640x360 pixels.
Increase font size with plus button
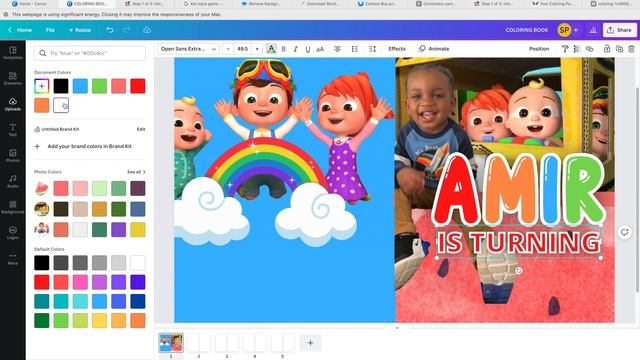pyautogui.click(x=257, y=49)
